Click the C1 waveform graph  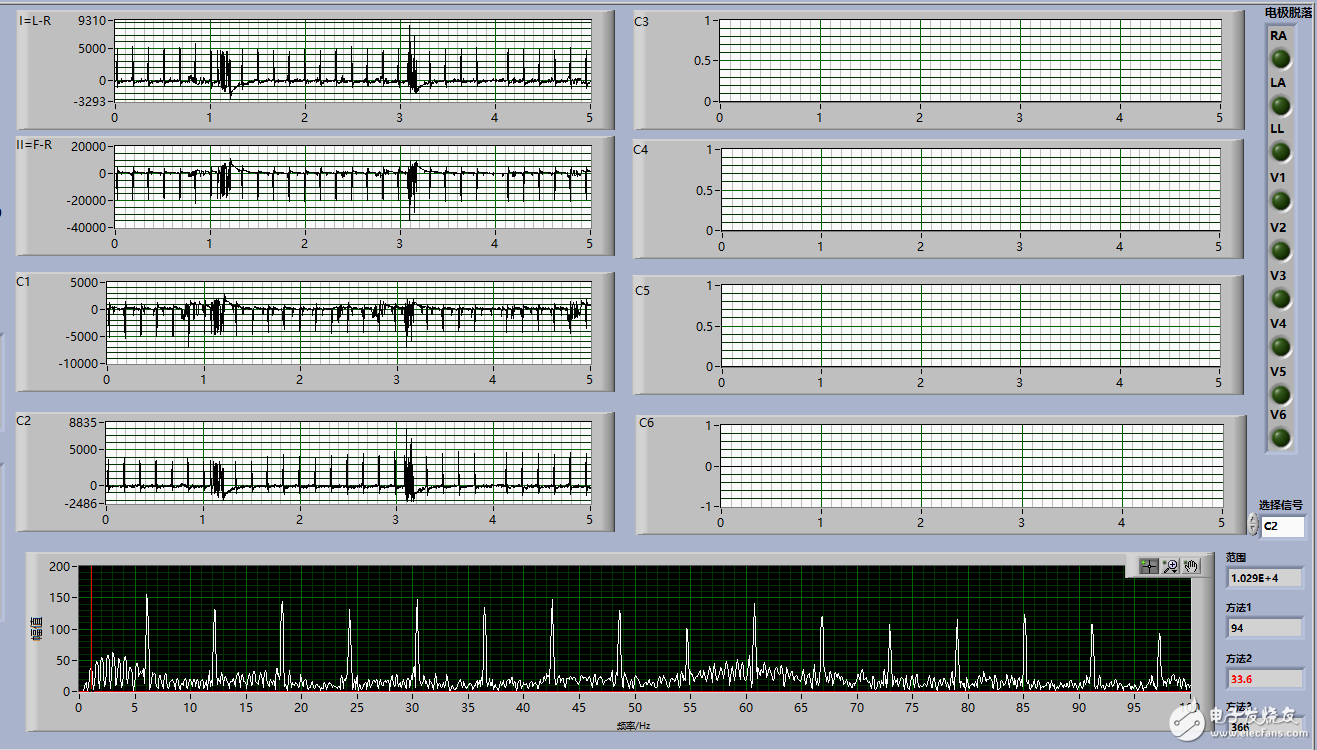(348, 323)
